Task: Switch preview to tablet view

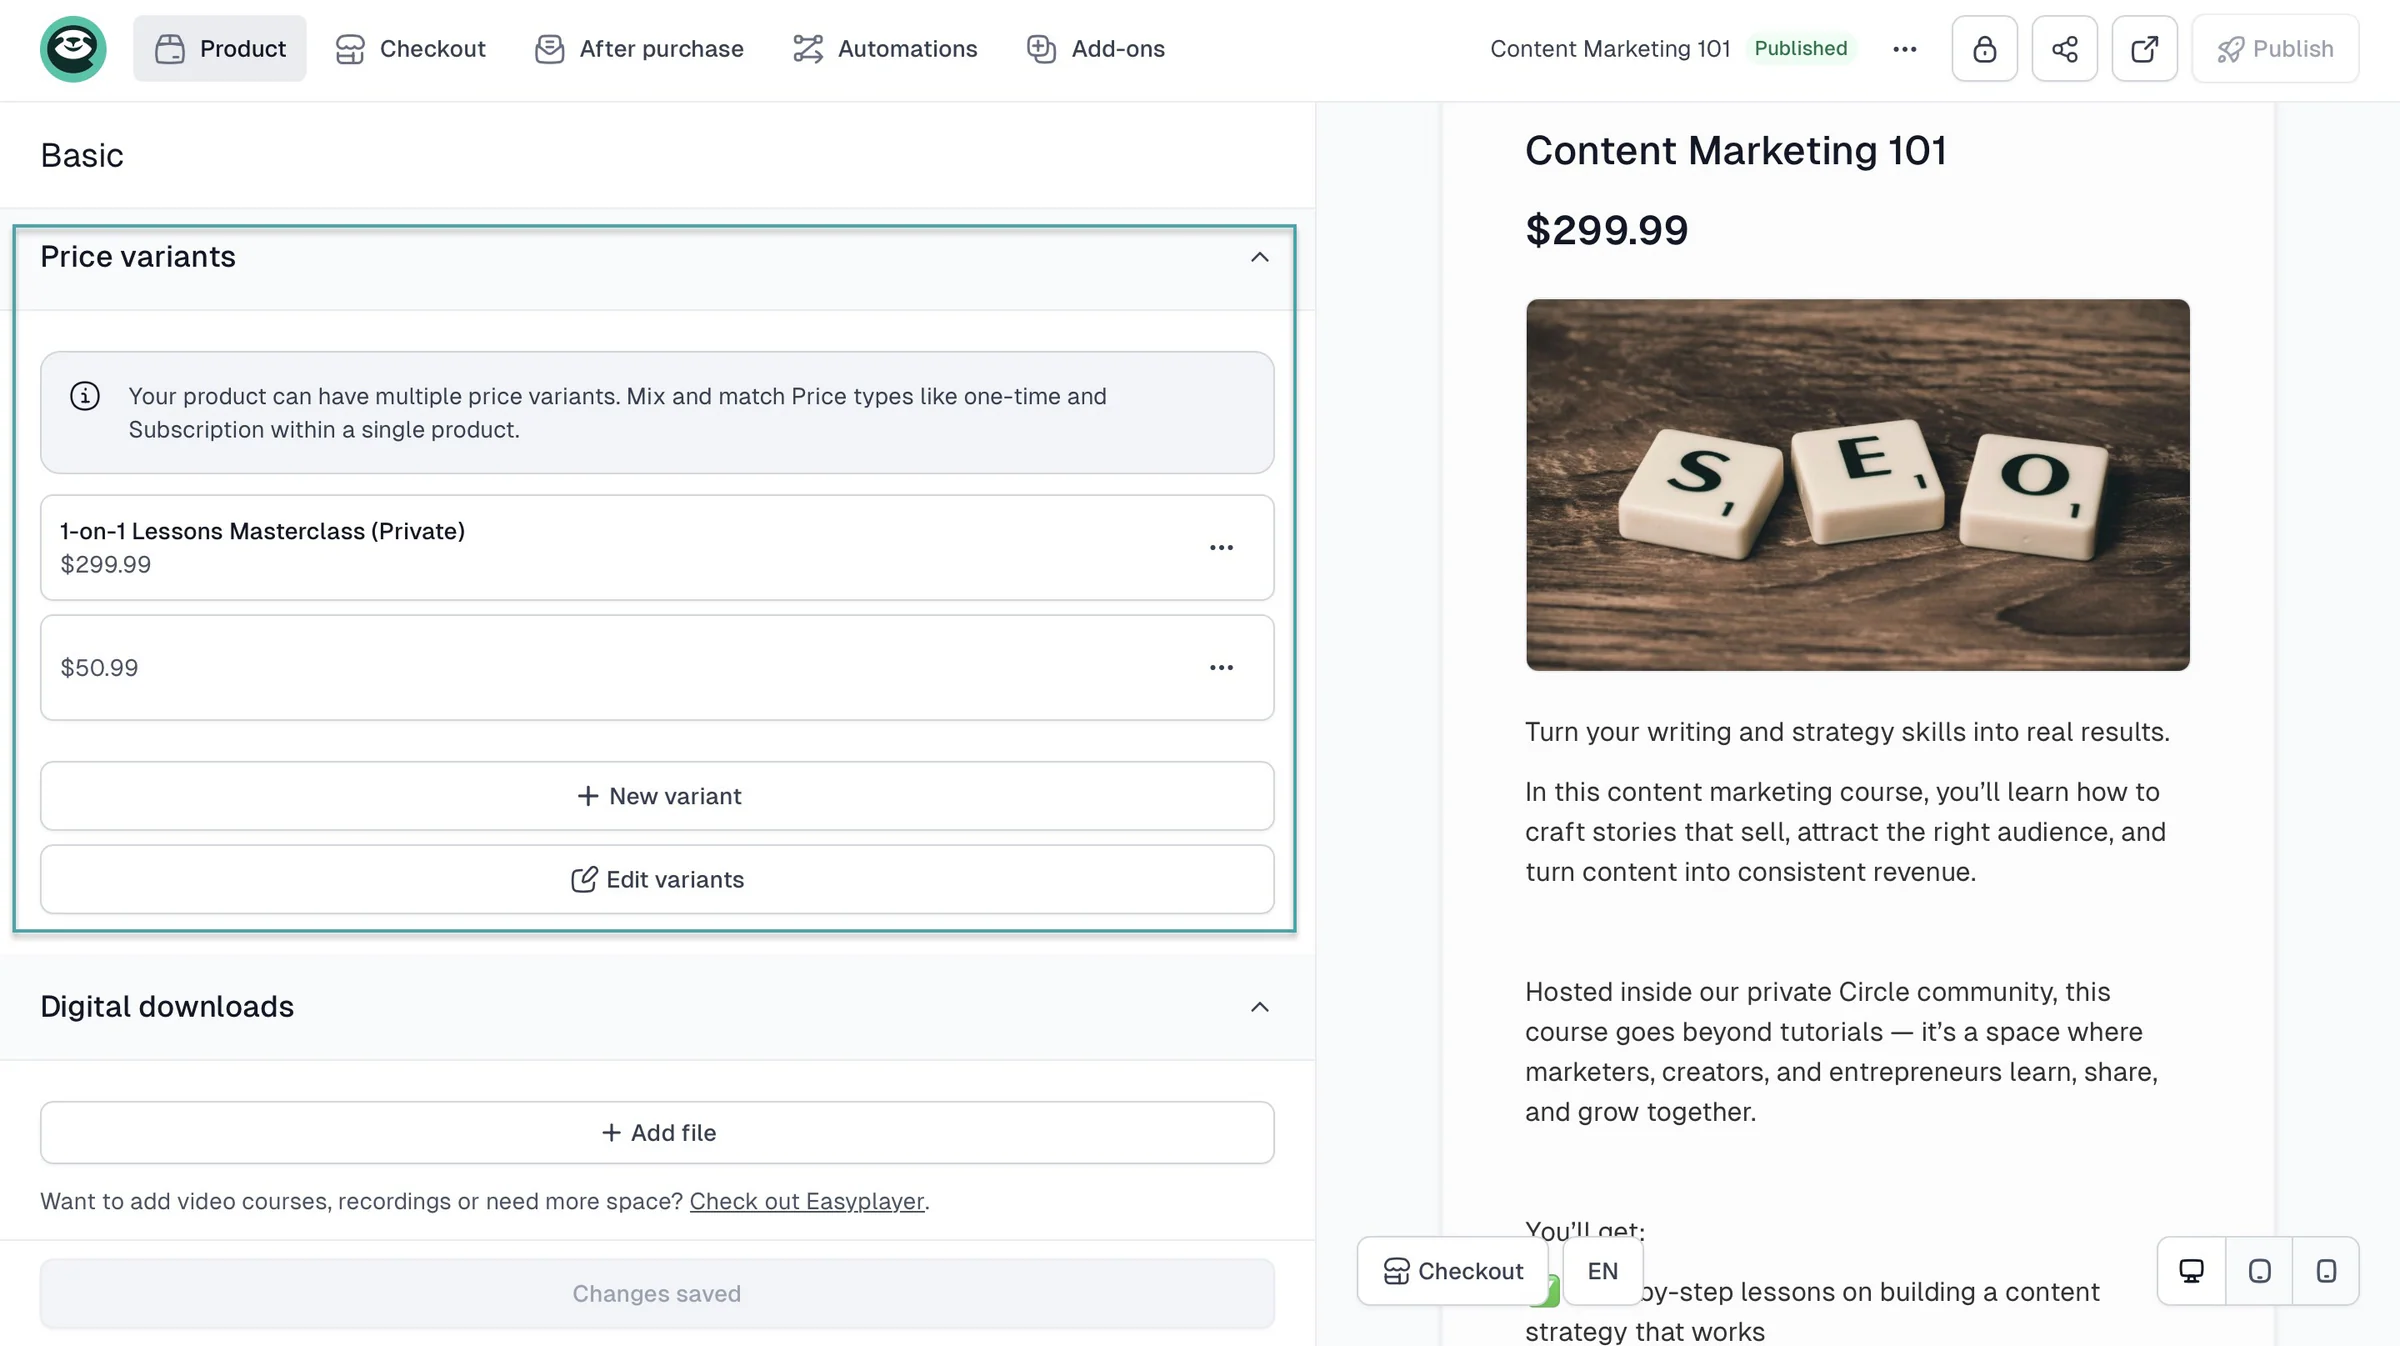Action: coord(2260,1271)
